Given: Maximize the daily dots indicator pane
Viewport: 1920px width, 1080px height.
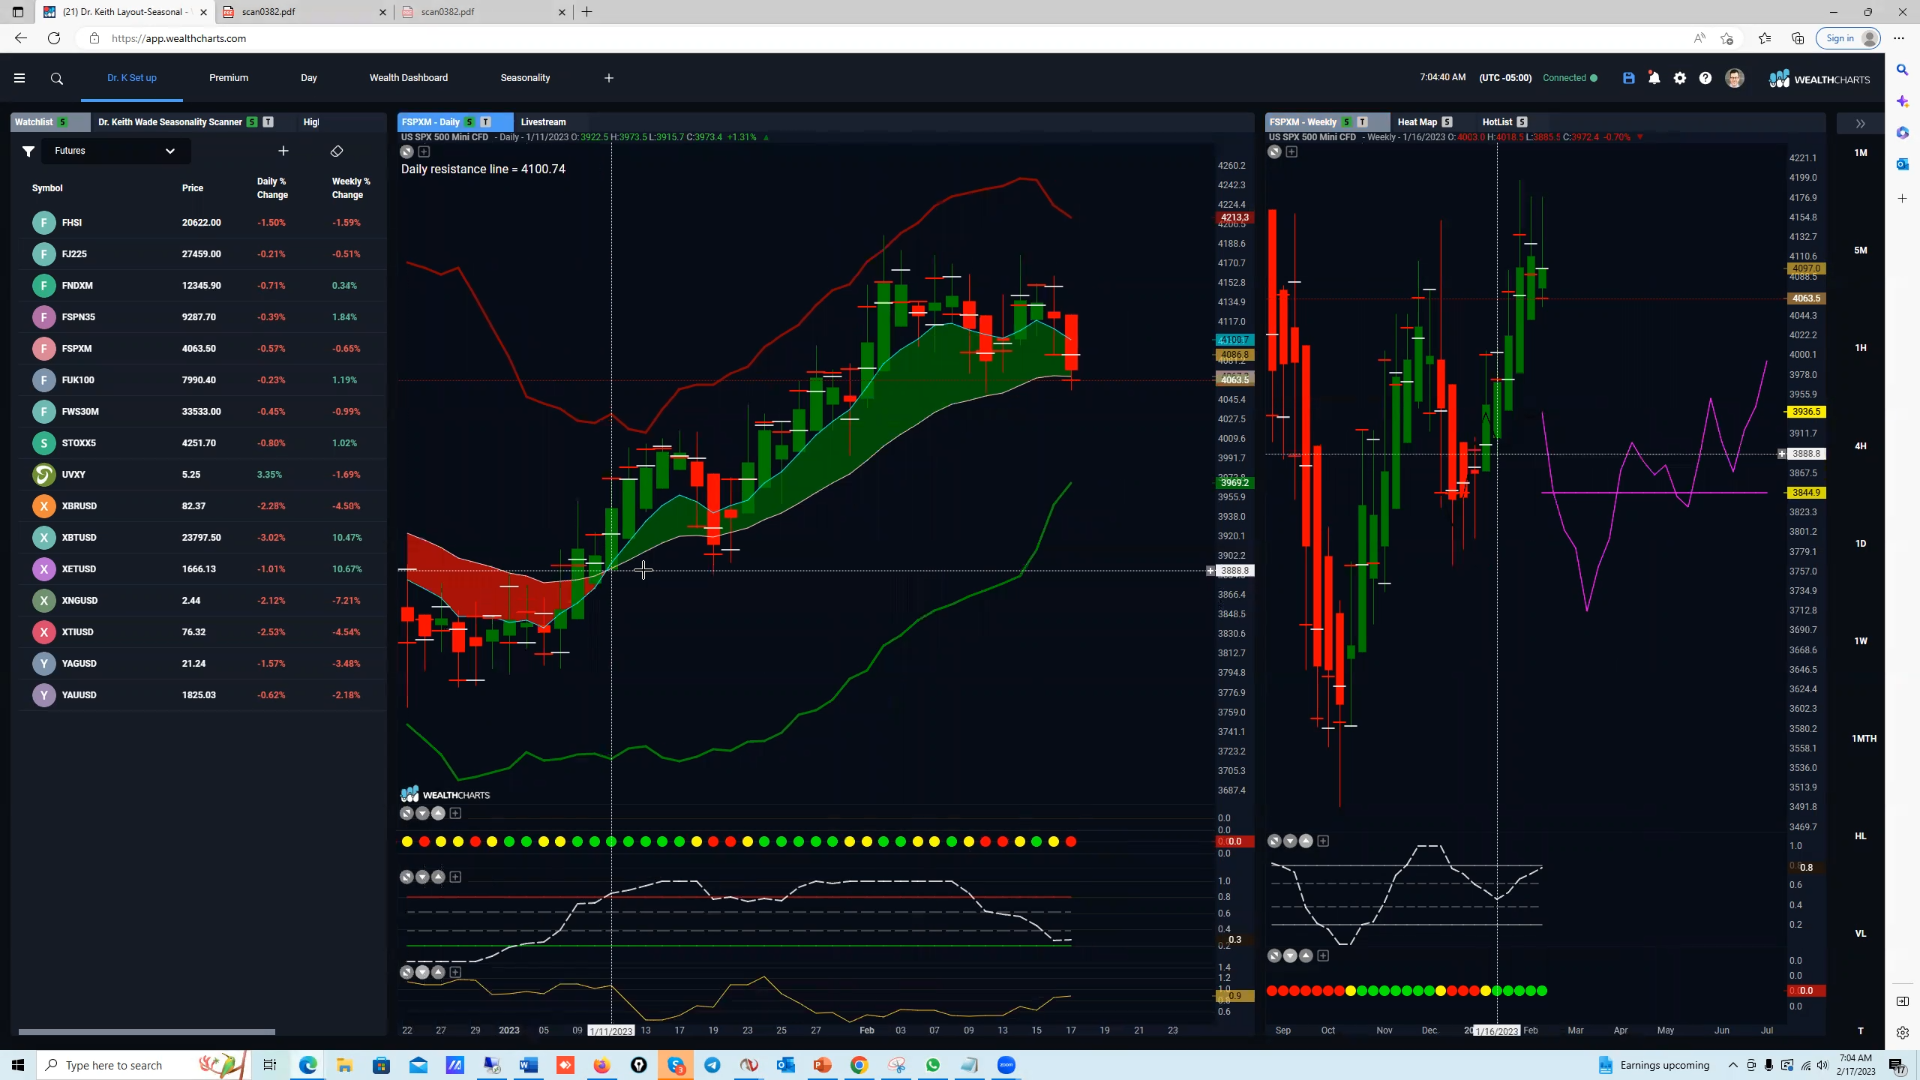Looking at the screenshot, I should point(407,813).
